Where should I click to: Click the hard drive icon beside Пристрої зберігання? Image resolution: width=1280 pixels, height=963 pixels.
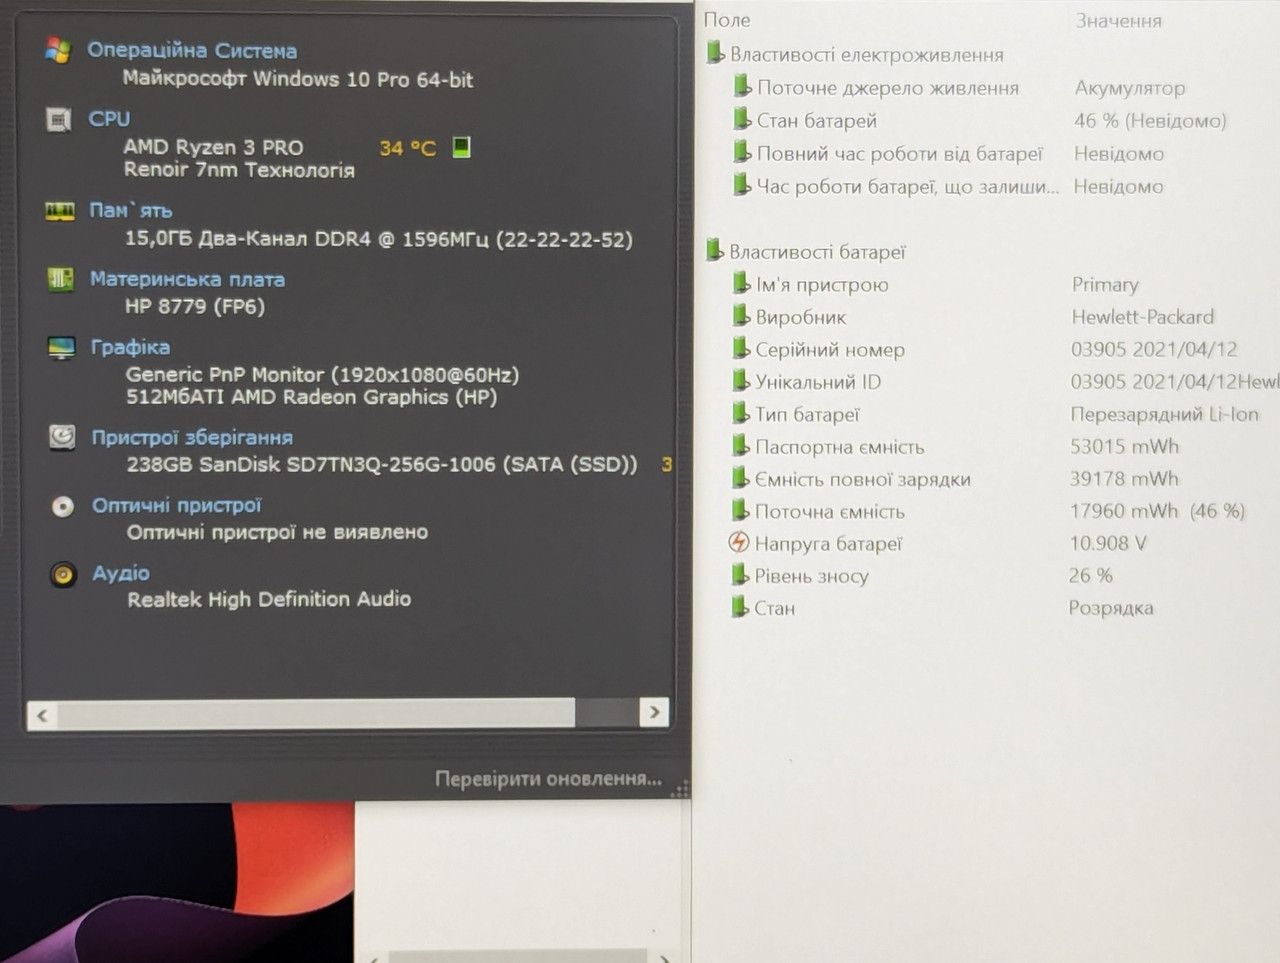(x=63, y=437)
